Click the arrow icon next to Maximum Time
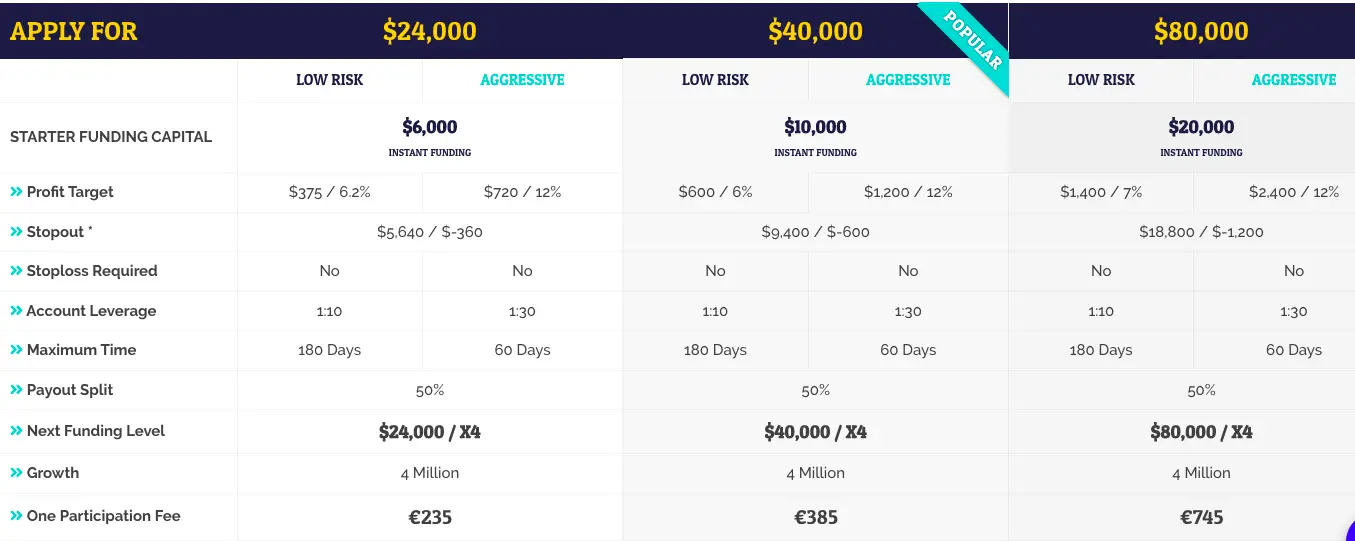The width and height of the screenshot is (1355, 541). pyautogui.click(x=16, y=350)
